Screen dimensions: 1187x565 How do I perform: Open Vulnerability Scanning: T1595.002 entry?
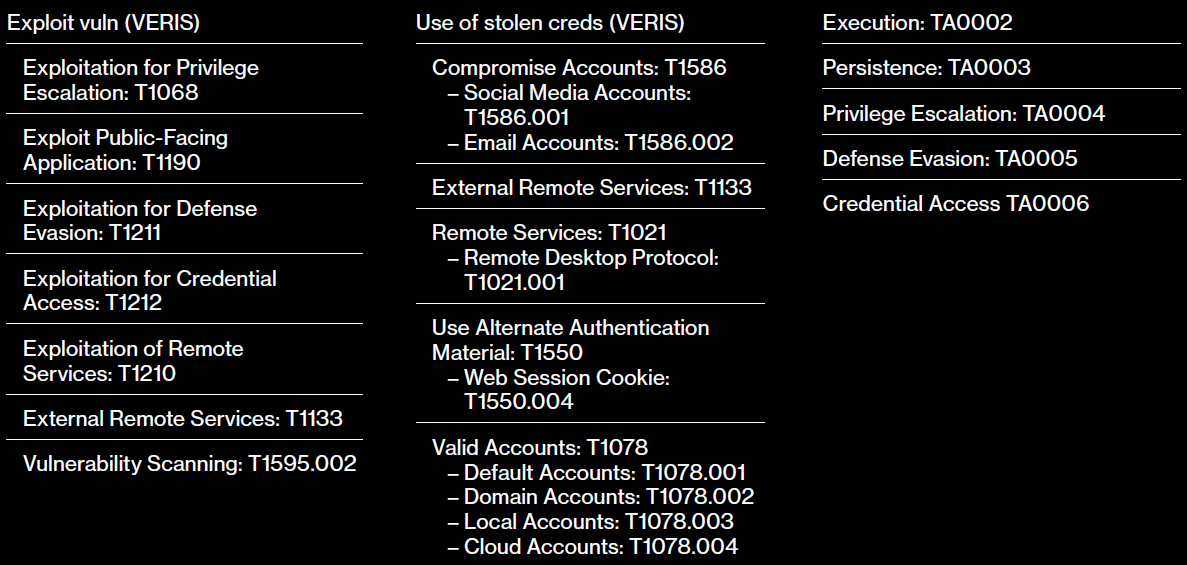(189, 464)
